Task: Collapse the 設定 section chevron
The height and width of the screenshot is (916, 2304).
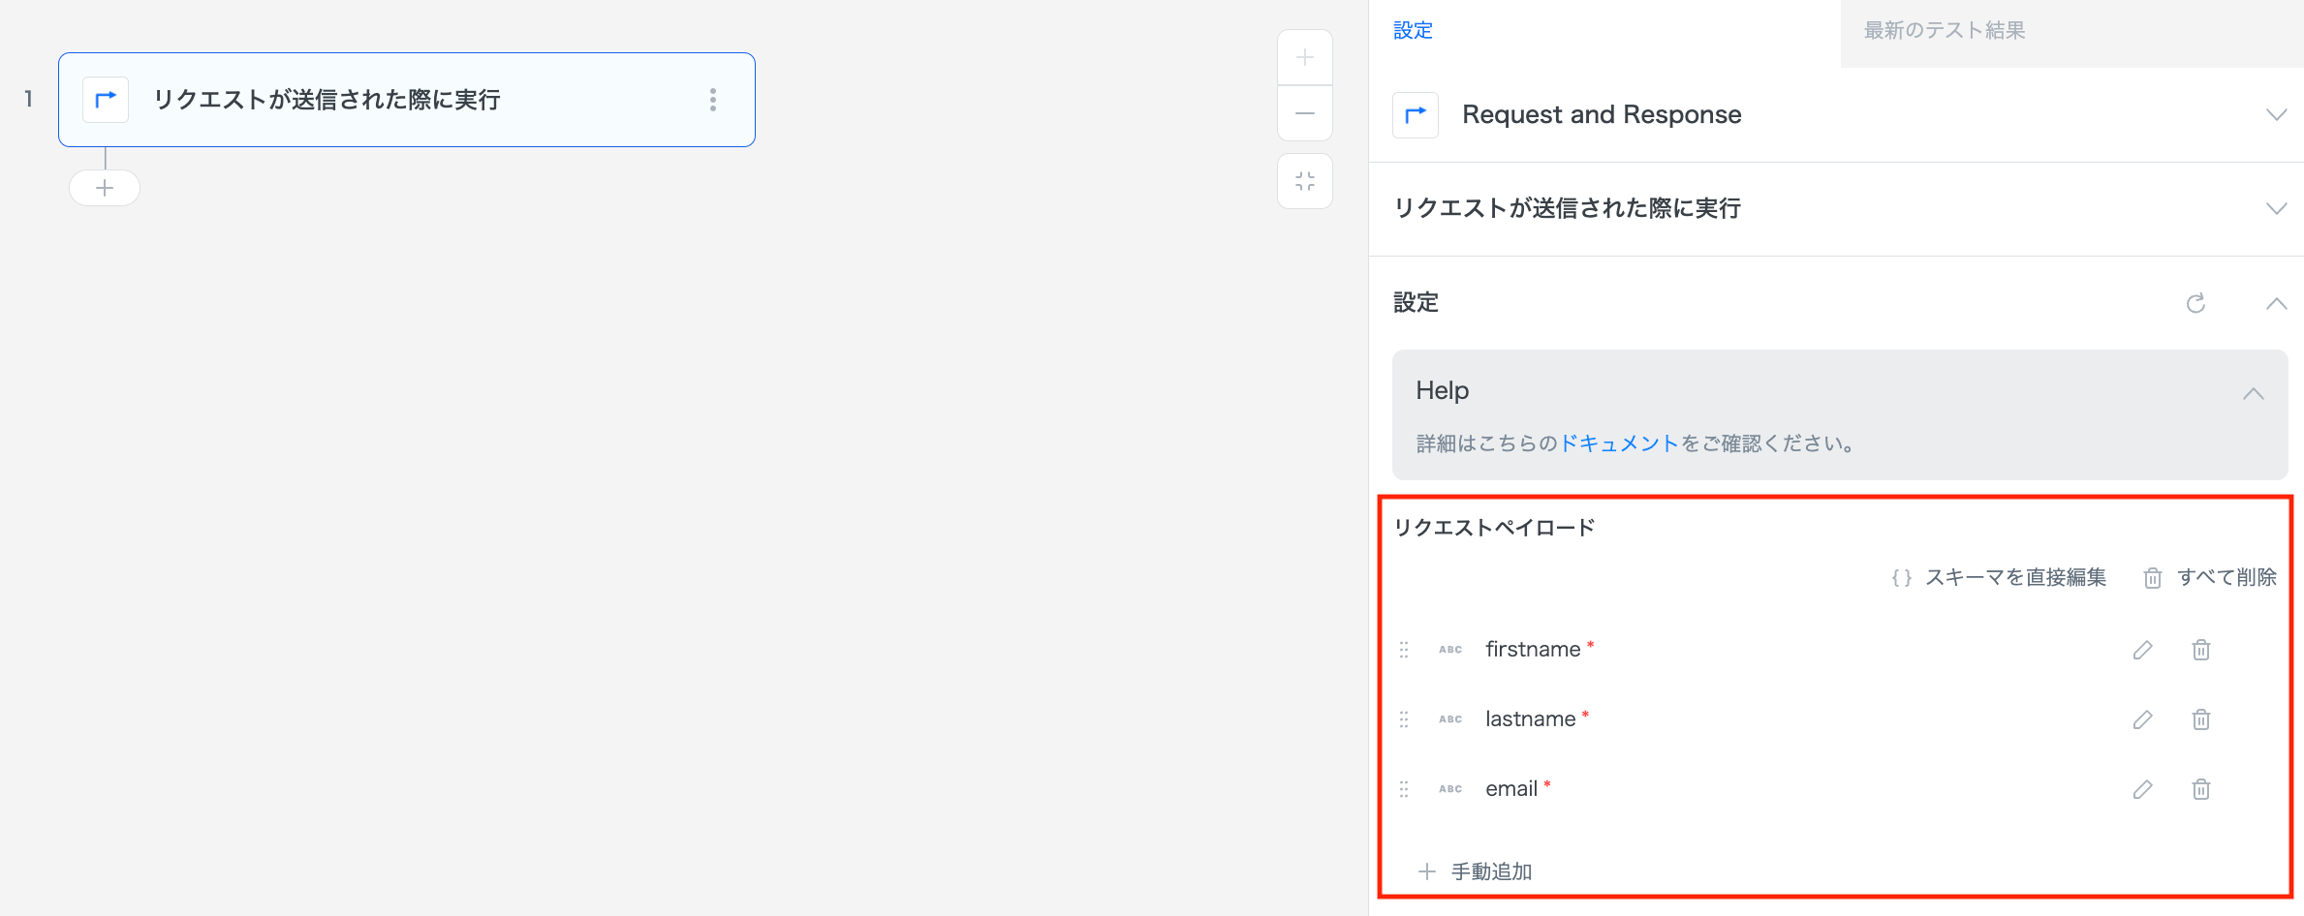Action: click(2276, 303)
